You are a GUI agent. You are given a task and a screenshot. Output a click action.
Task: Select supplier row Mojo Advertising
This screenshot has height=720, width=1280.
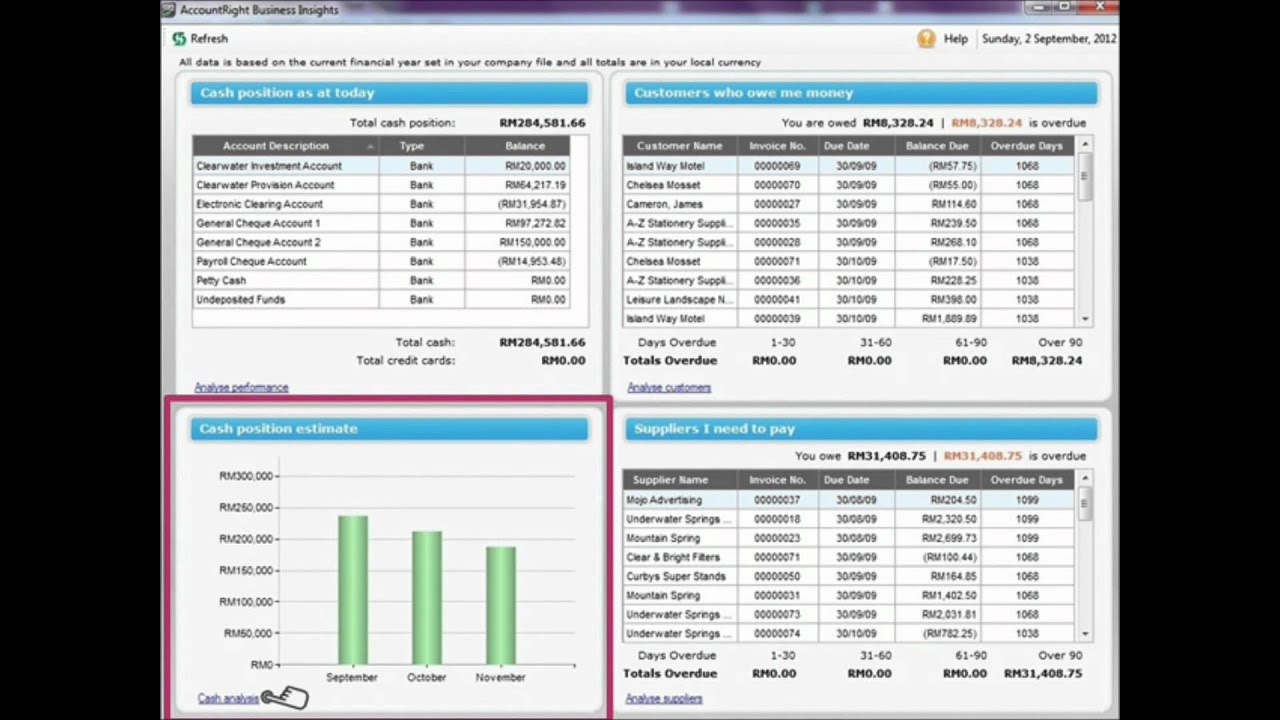pos(848,500)
